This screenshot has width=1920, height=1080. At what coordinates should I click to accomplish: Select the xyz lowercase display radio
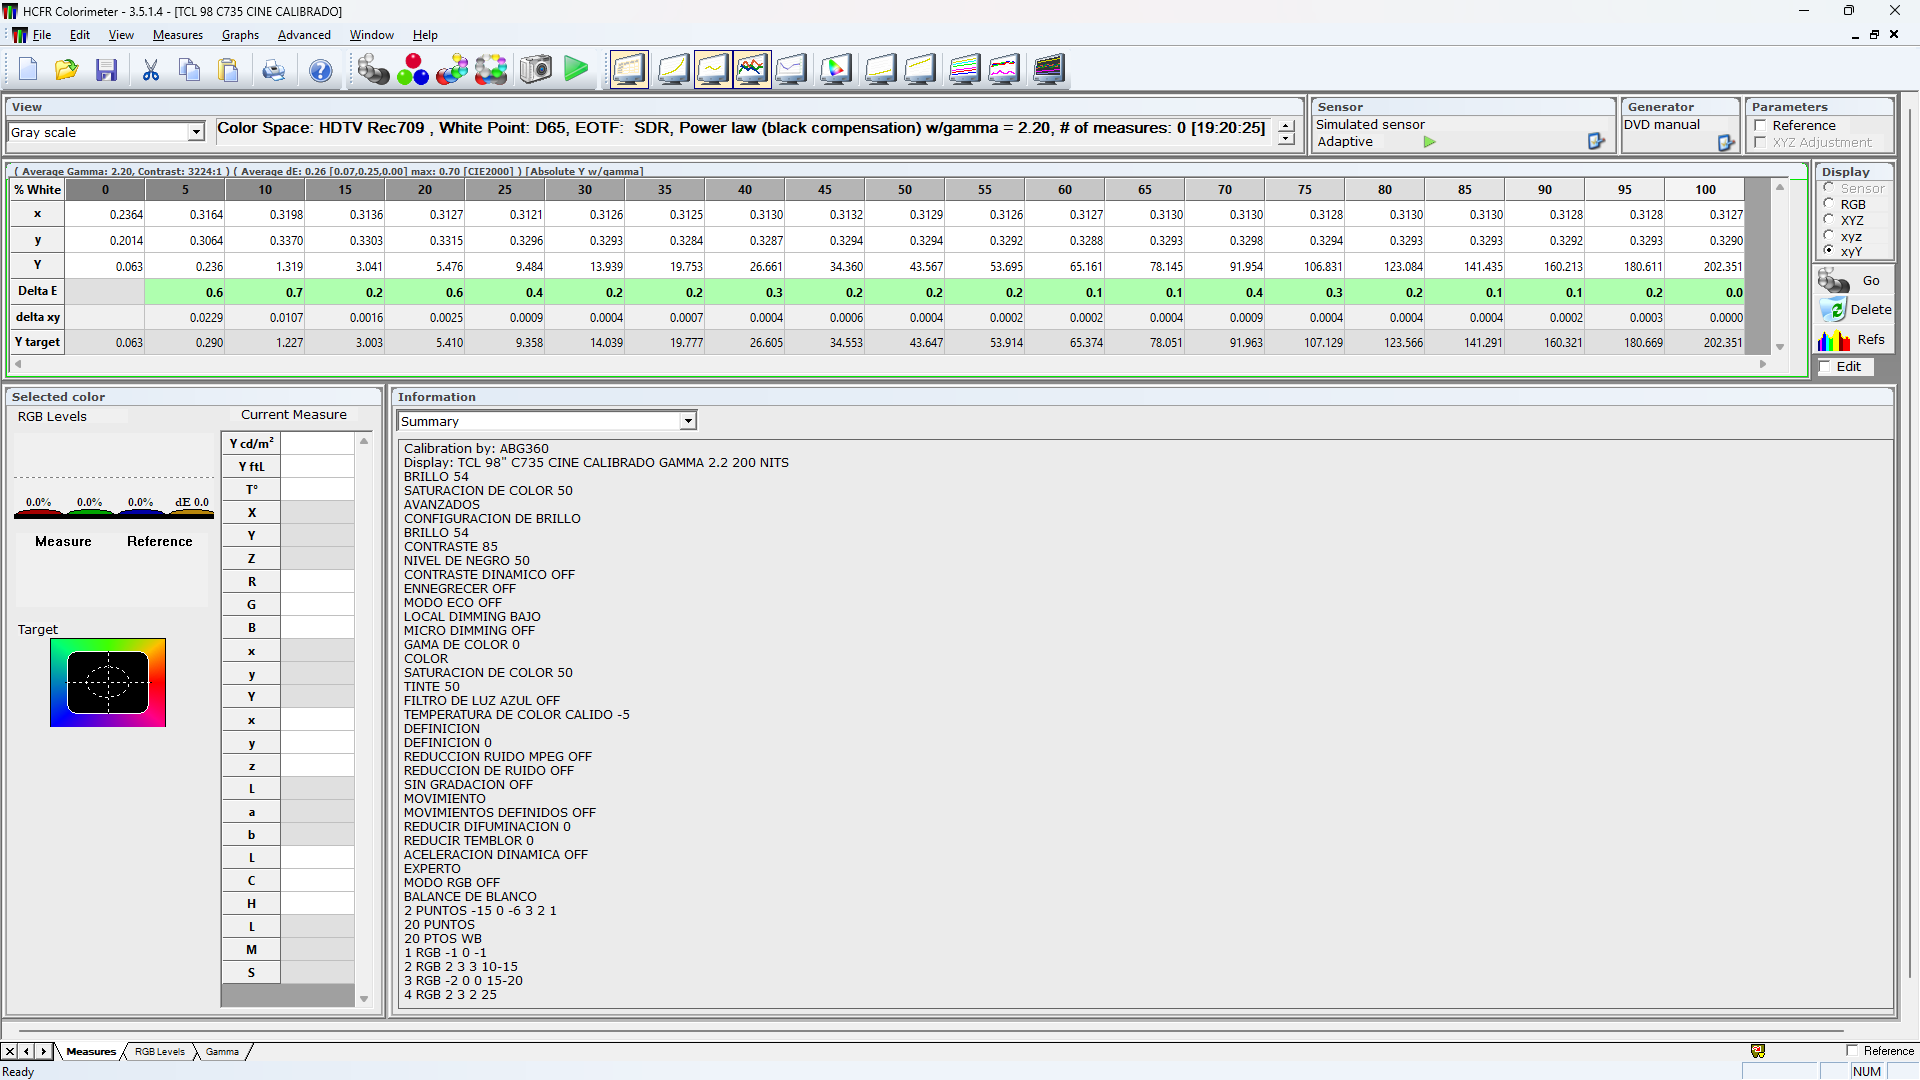[x=1829, y=236]
